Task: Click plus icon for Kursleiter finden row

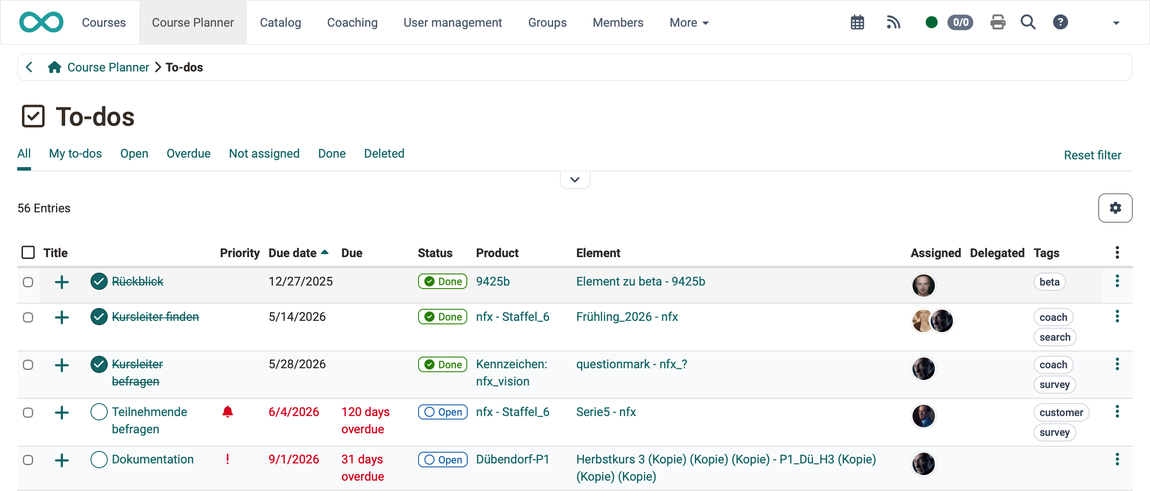Action: pyautogui.click(x=62, y=317)
